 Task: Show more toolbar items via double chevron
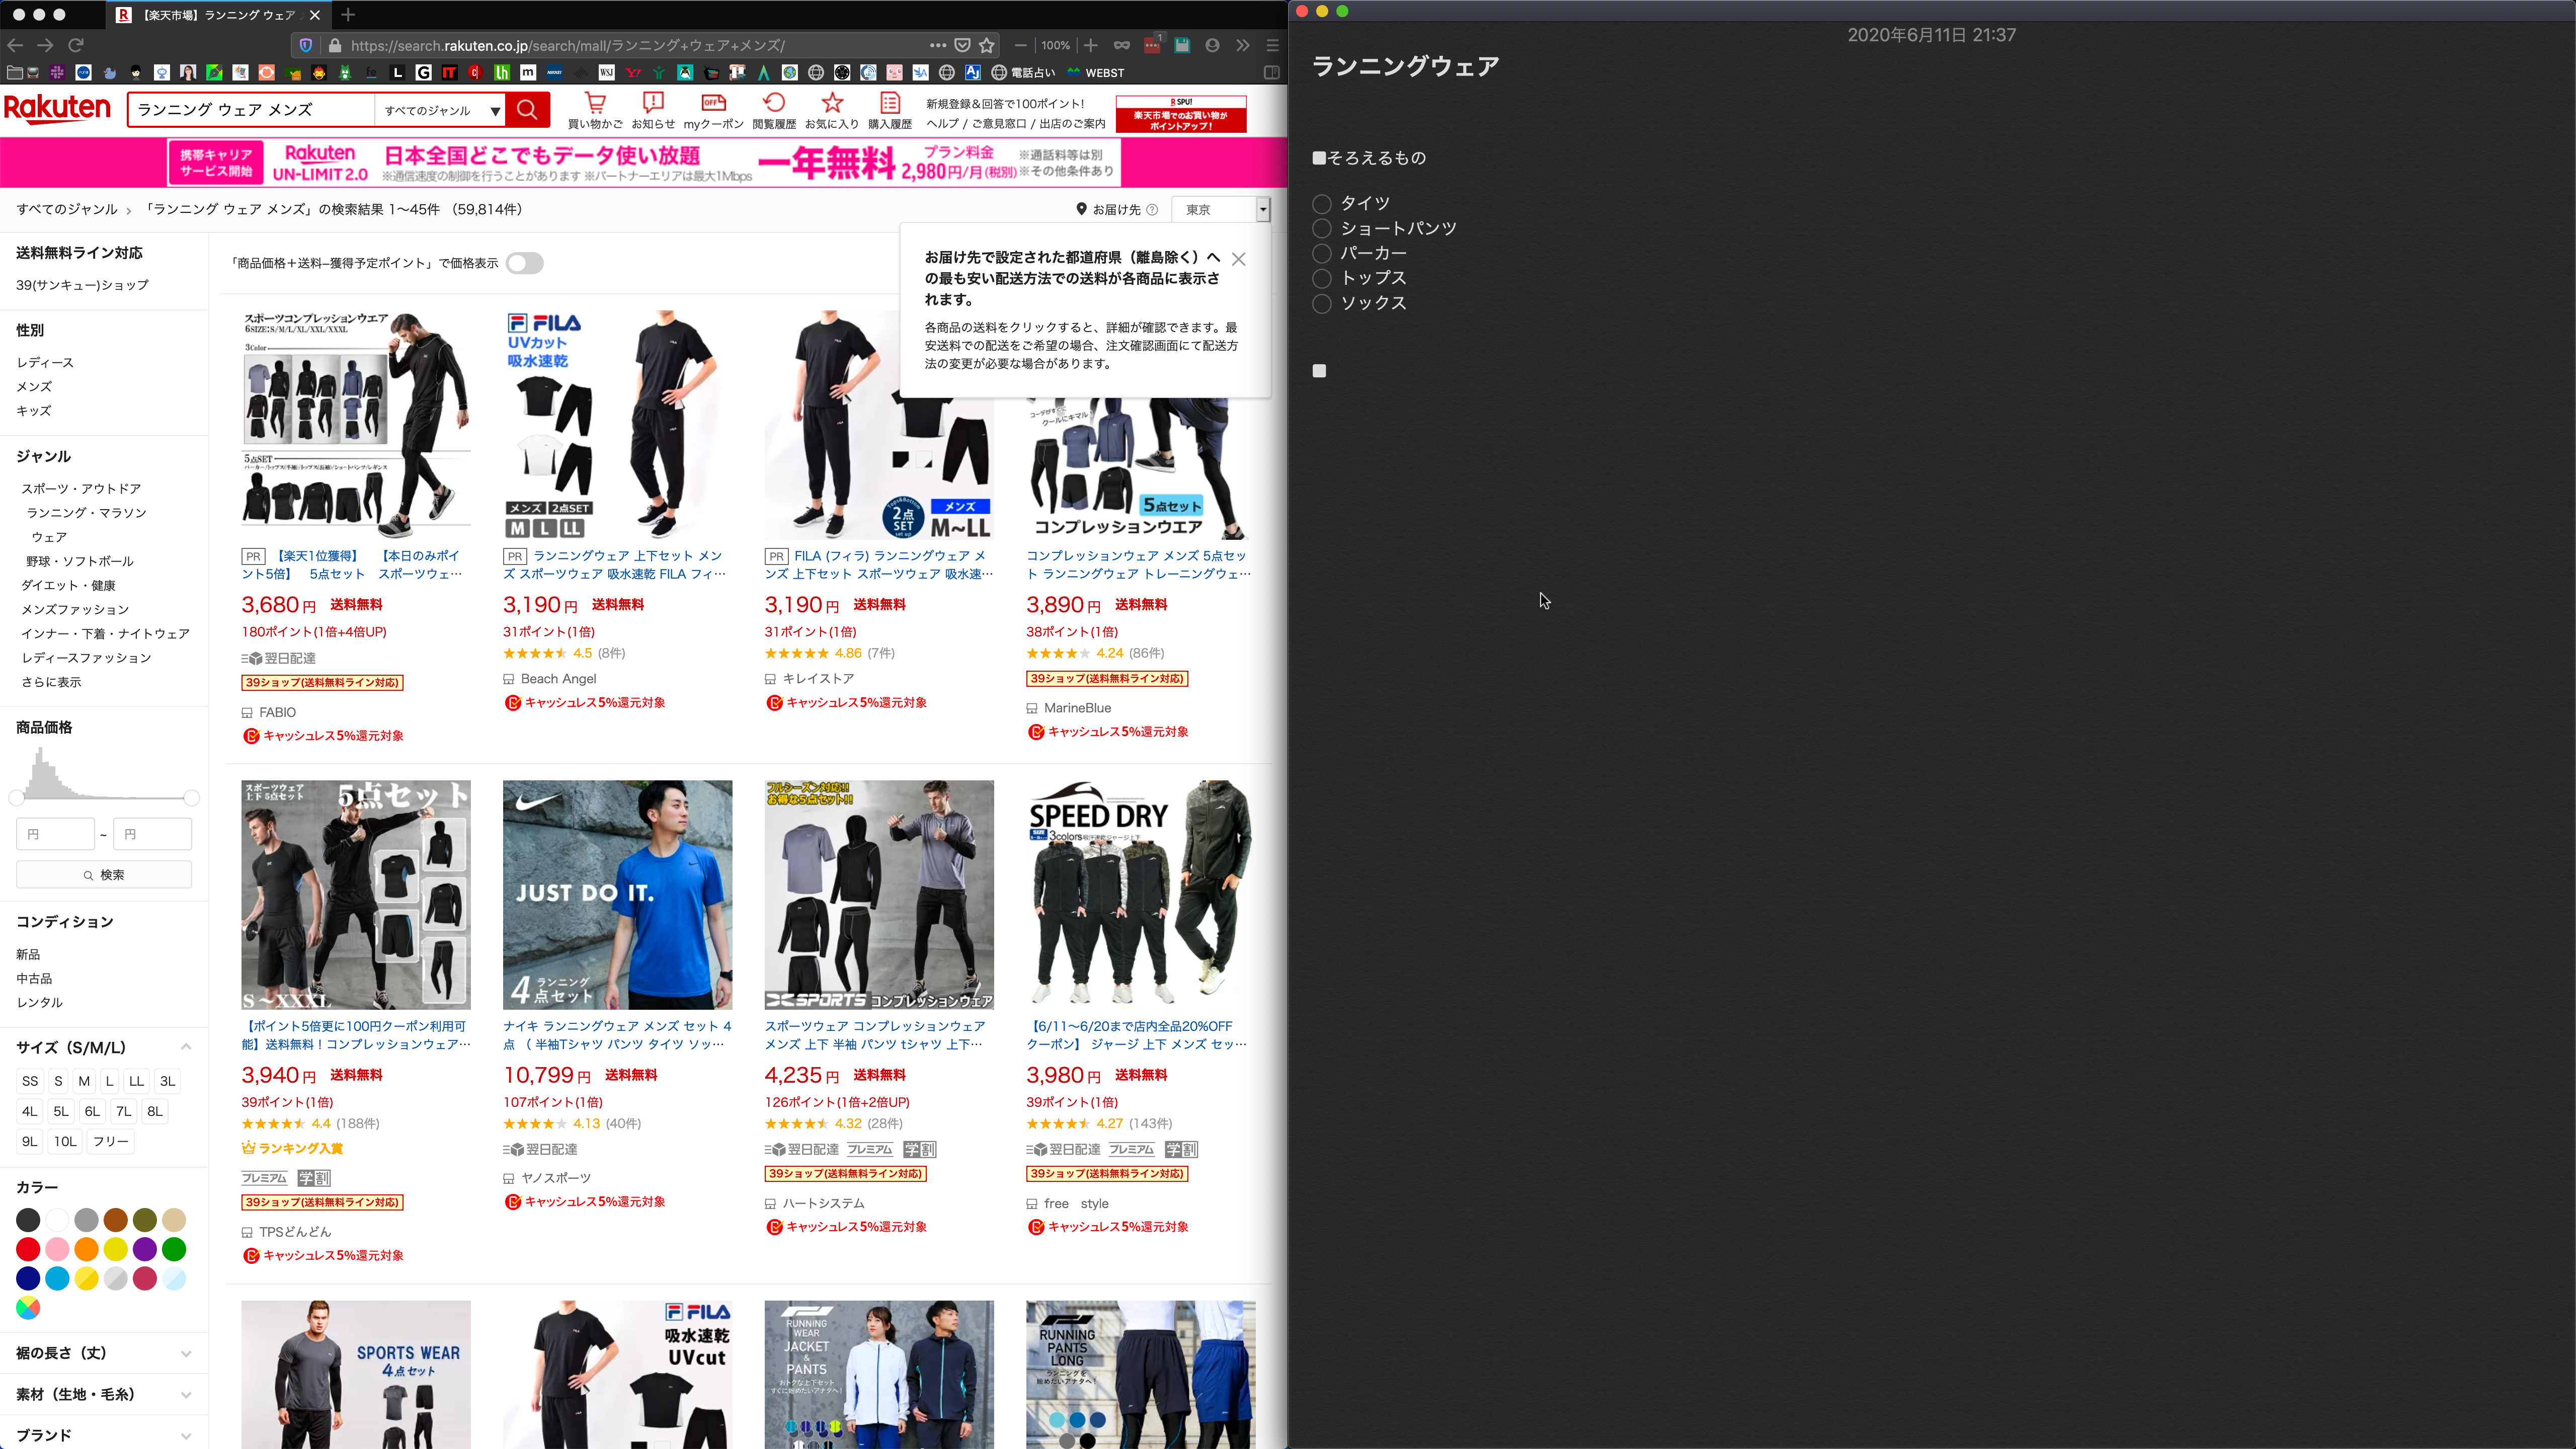[x=1242, y=45]
